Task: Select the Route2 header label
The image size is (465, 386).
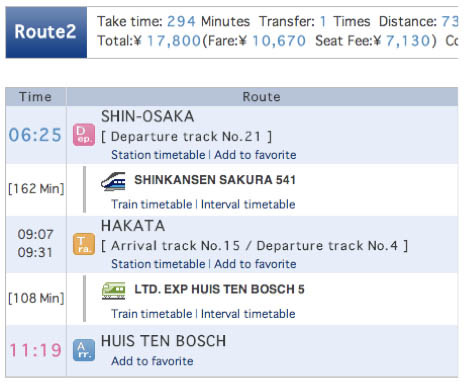Action: tap(46, 32)
